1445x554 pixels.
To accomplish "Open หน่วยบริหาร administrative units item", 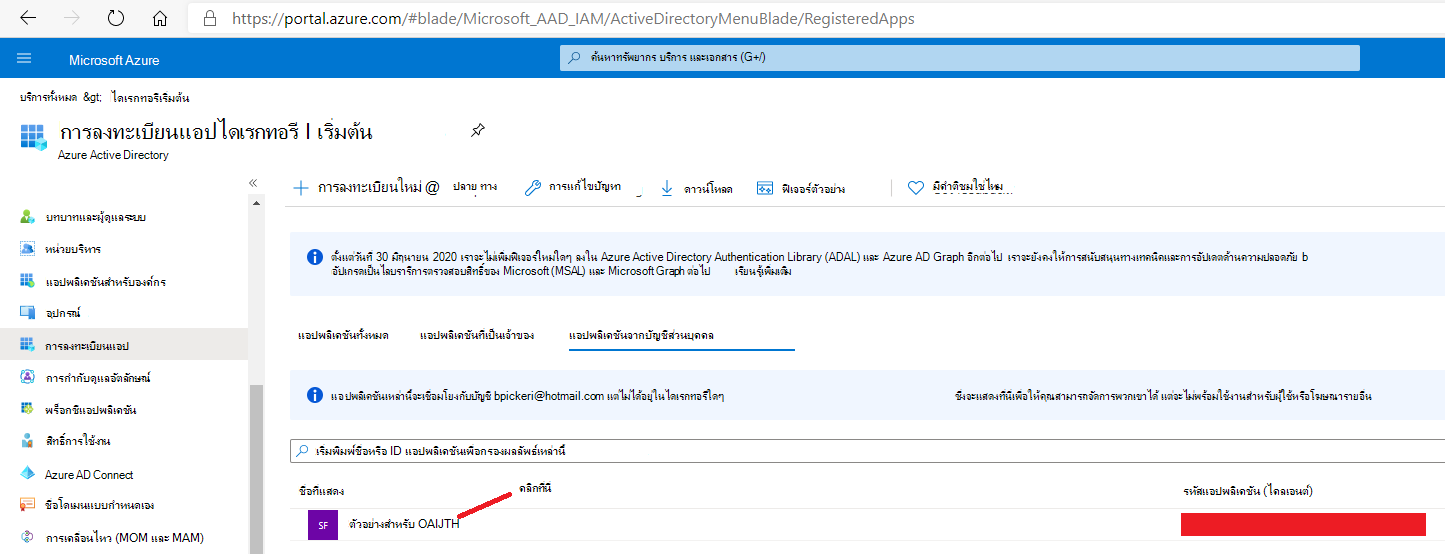I will point(73,249).
